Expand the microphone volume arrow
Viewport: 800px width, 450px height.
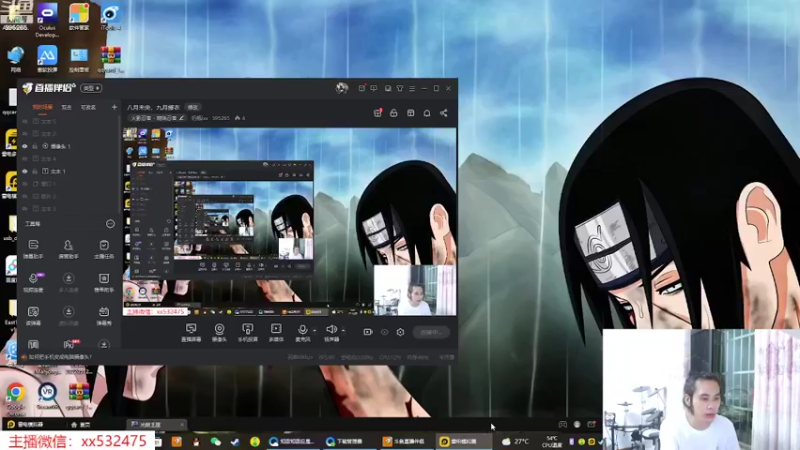point(314,331)
